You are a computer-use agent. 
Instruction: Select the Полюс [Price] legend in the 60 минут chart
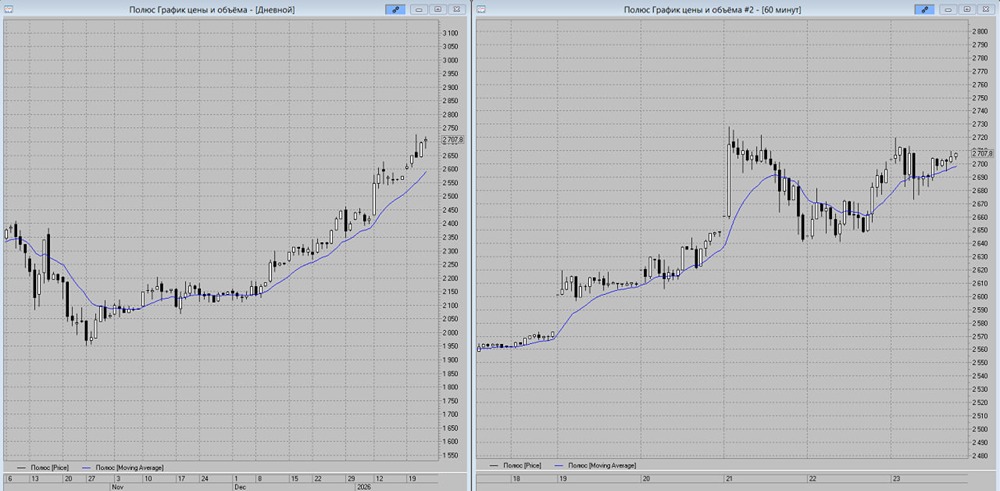[x=515, y=466]
